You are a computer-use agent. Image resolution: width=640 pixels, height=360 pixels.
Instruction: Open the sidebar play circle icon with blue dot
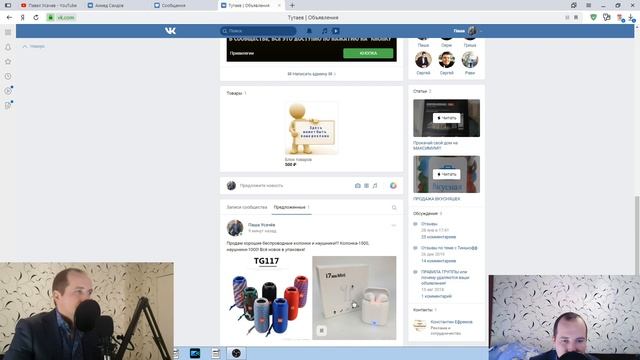coord(8,91)
